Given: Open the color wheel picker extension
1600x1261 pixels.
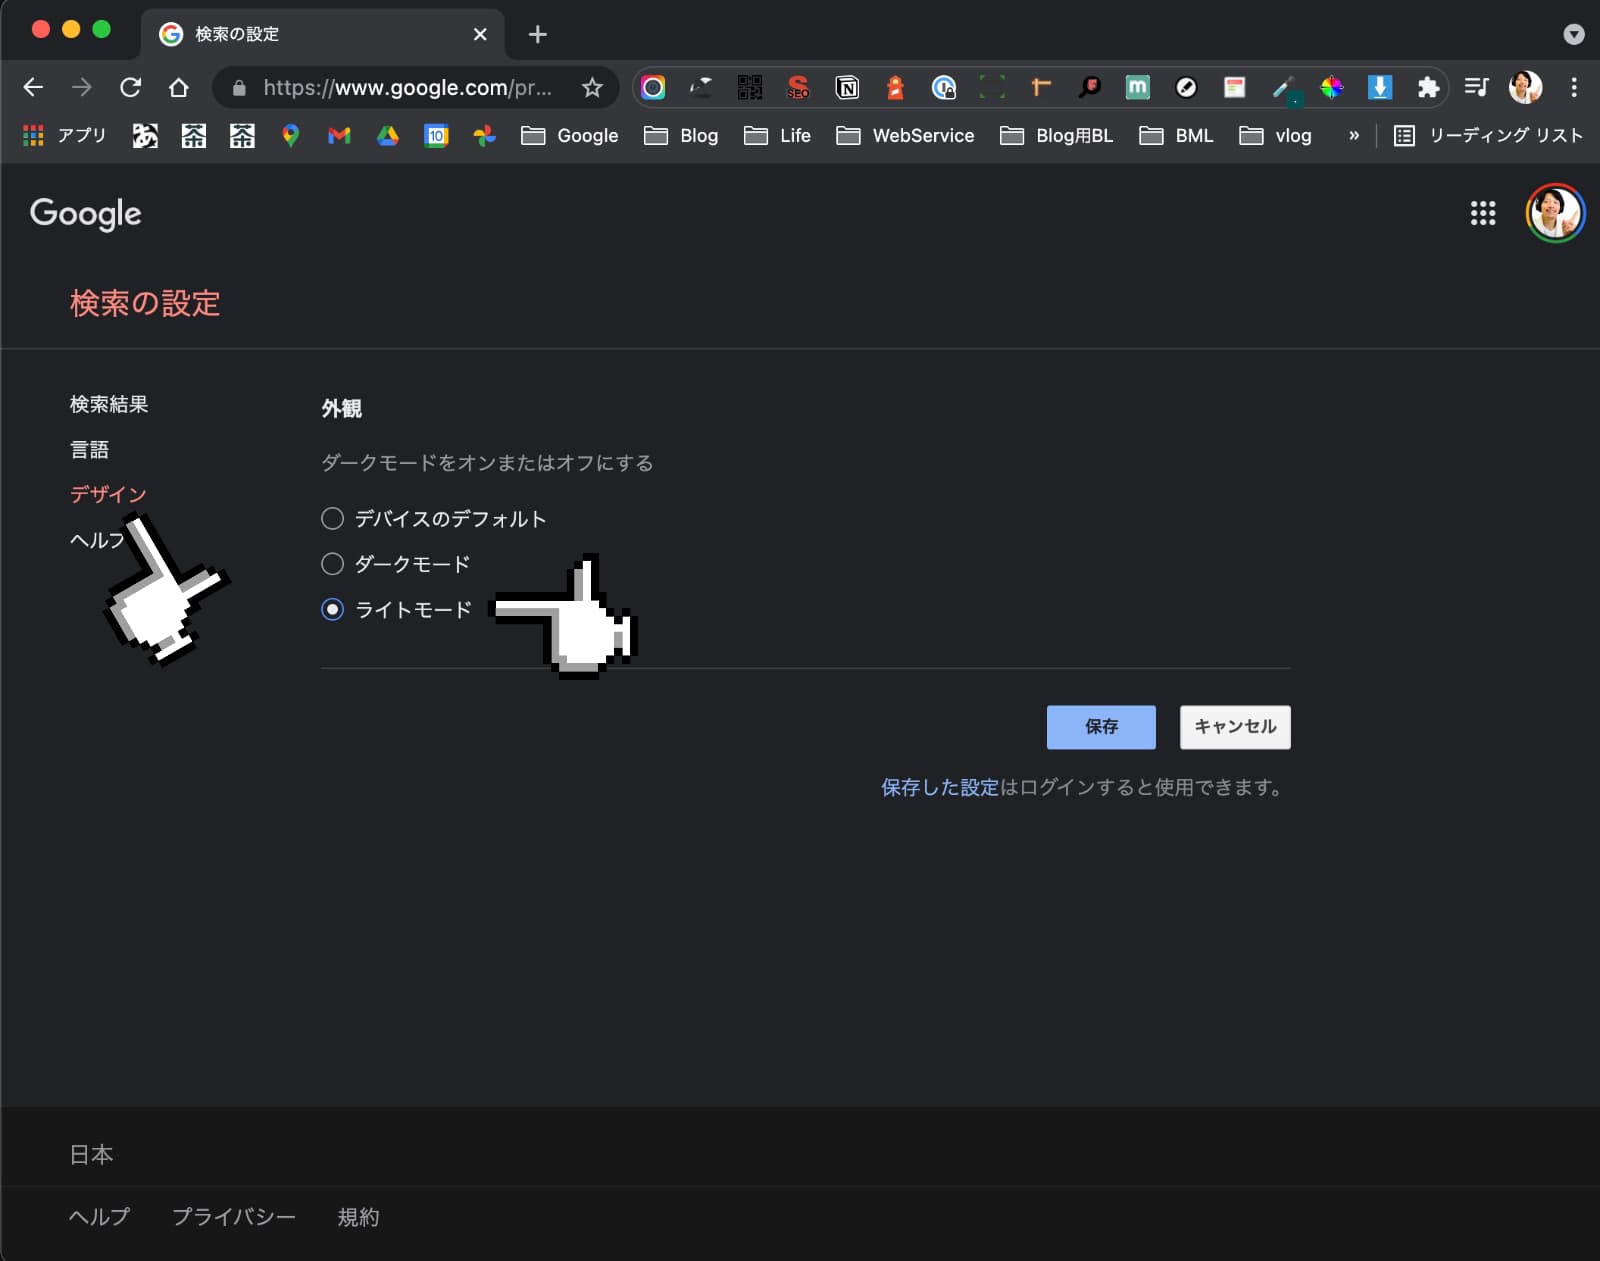Looking at the screenshot, I should pyautogui.click(x=1332, y=88).
